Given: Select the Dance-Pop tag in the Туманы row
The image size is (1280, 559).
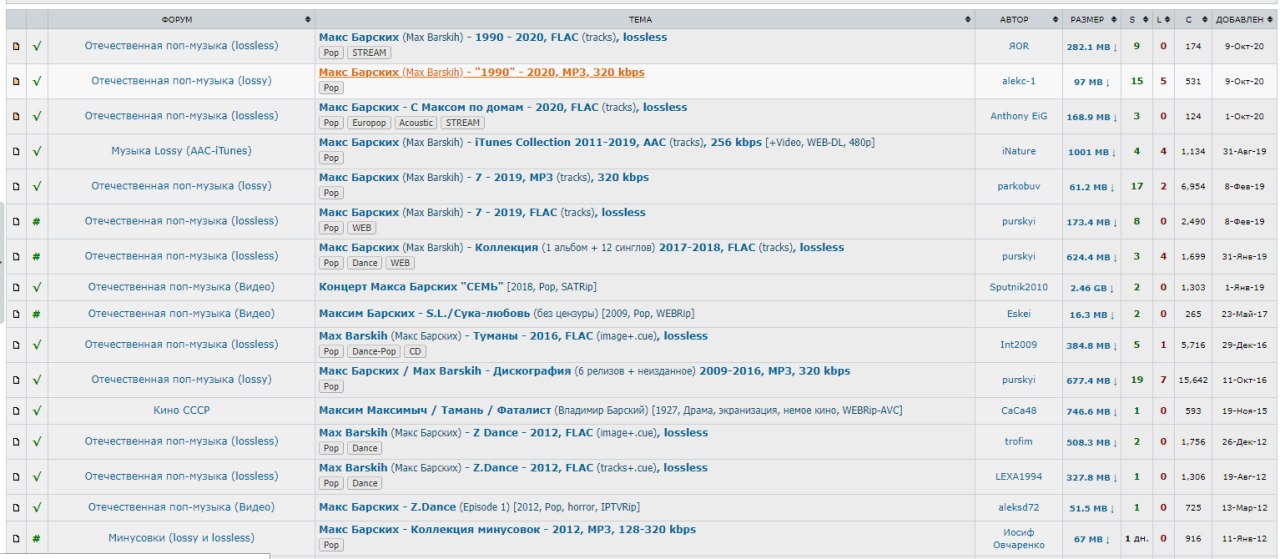Looking at the screenshot, I should click(x=374, y=352).
